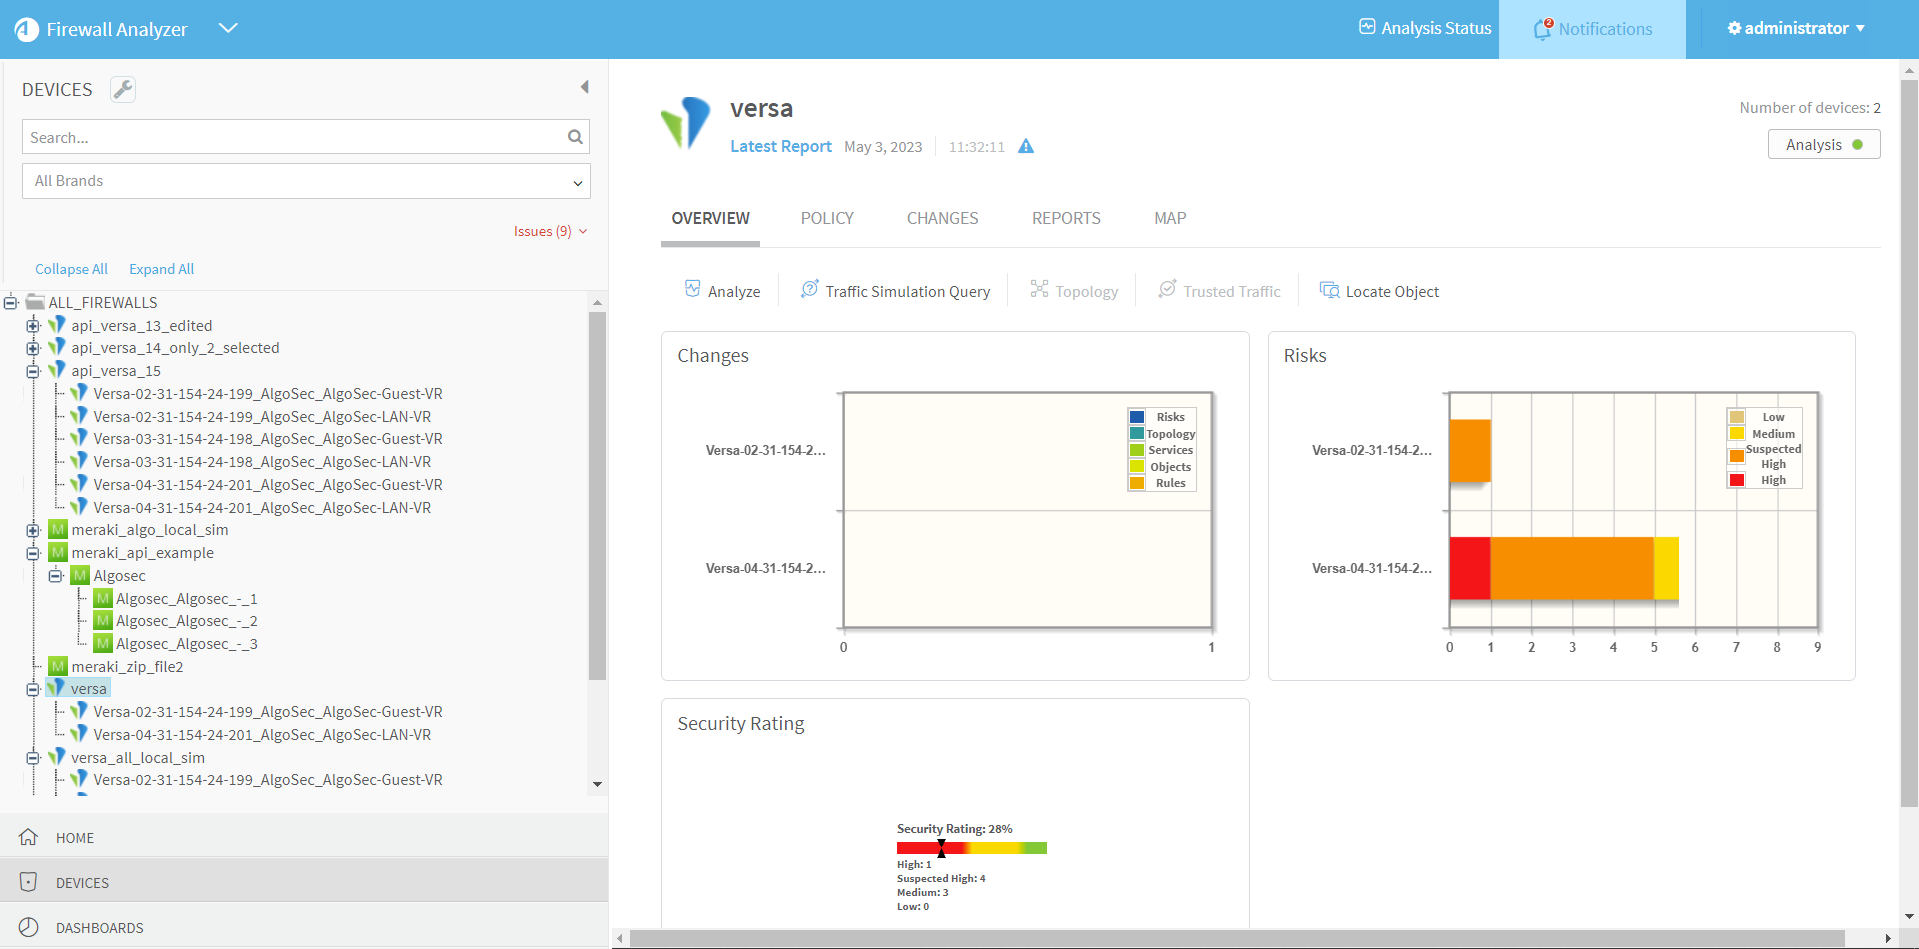Open the administrator user menu
The width and height of the screenshot is (1919, 949).
[x=1796, y=28]
